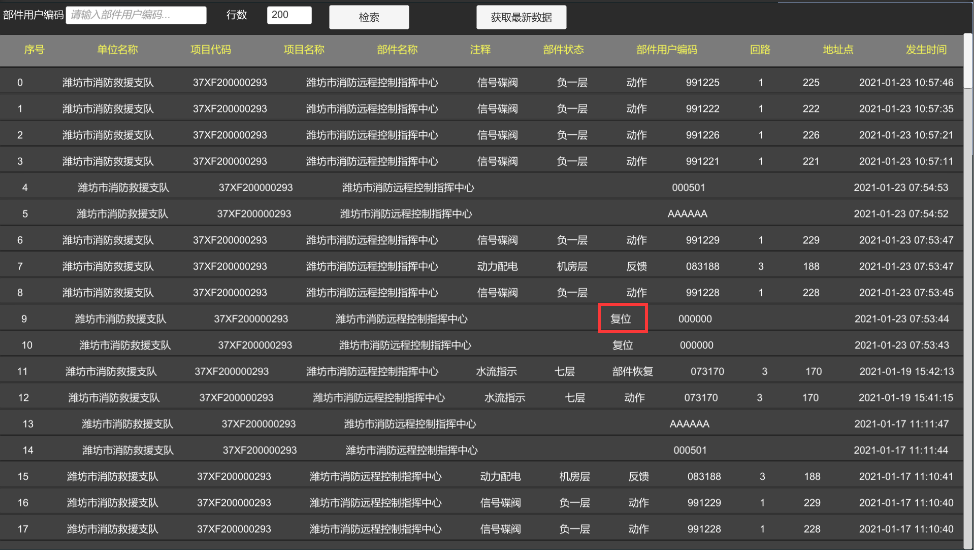Click AAAAAA code in row 13
The image size is (974, 550).
[x=690, y=424]
